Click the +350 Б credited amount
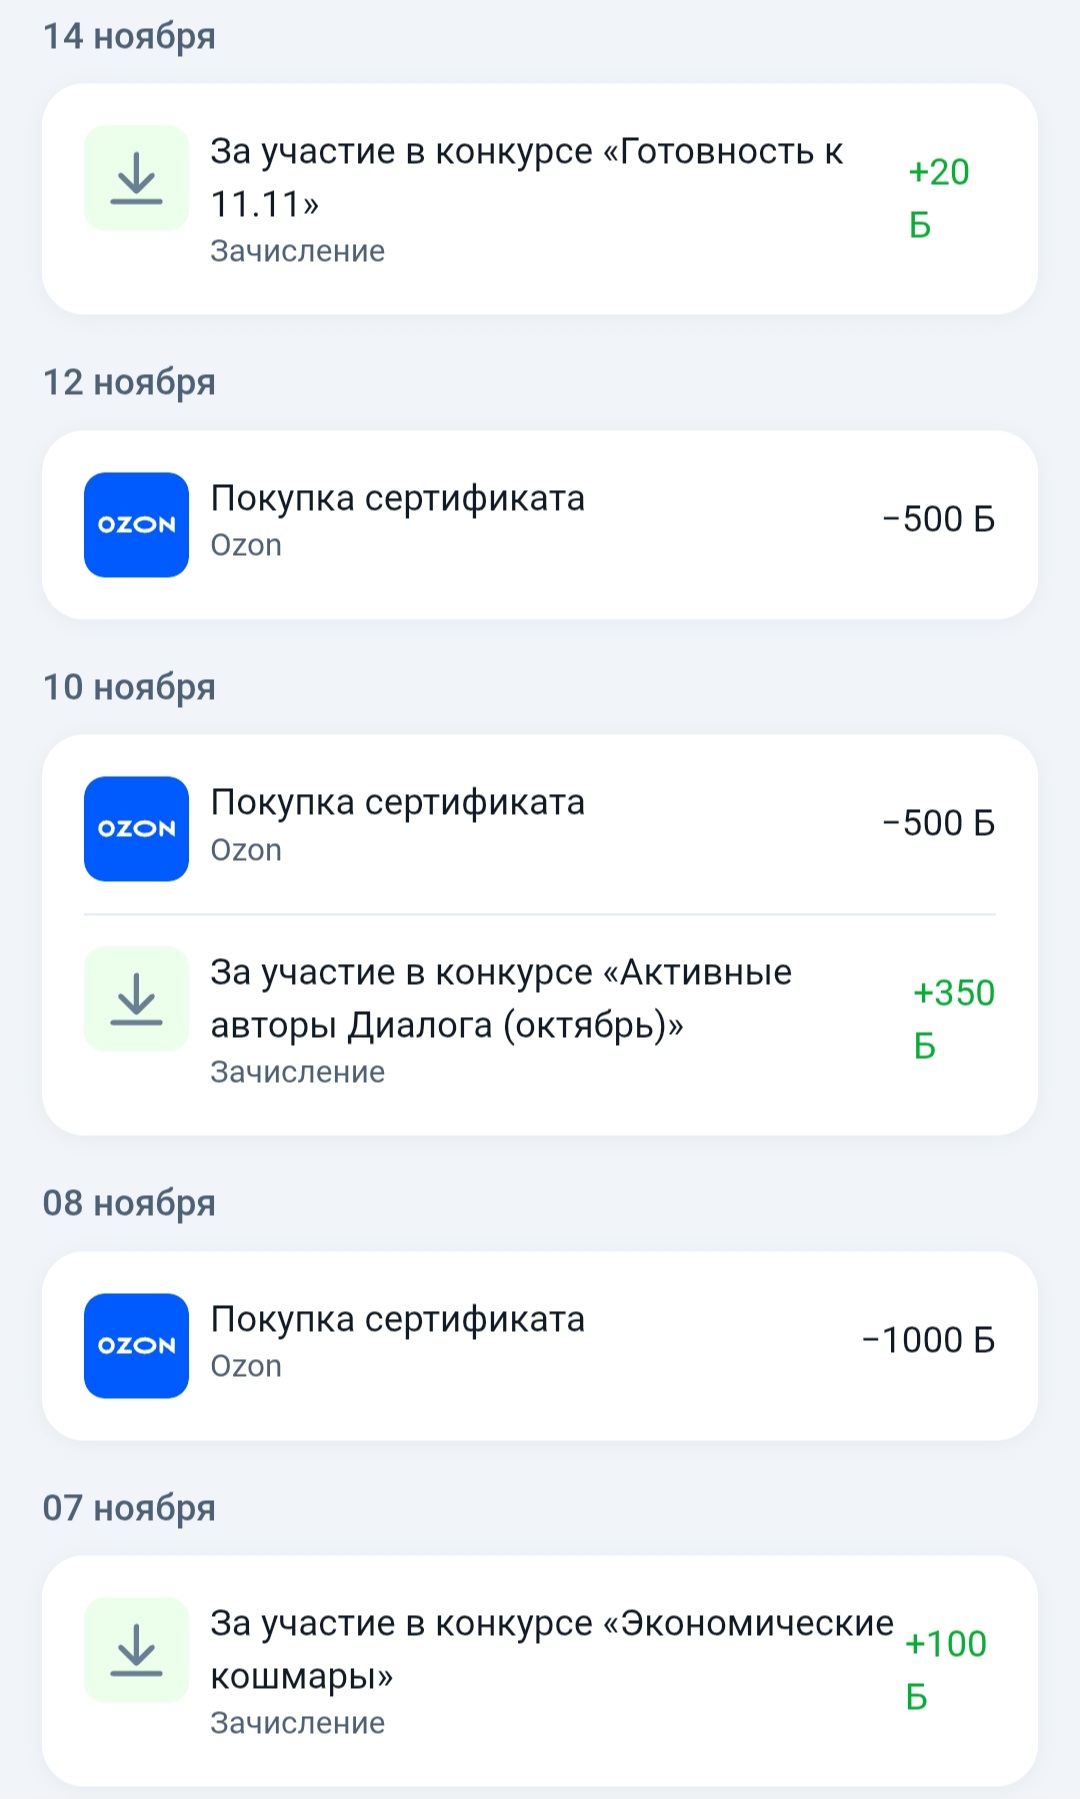This screenshot has height=1799, width=1080. pyautogui.click(x=953, y=1019)
